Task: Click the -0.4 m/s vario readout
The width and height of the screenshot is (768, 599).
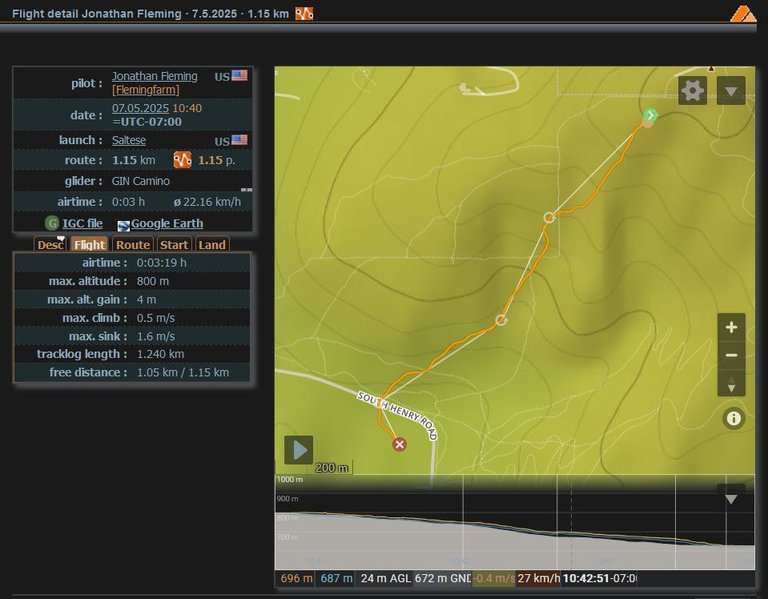Action: pos(494,578)
